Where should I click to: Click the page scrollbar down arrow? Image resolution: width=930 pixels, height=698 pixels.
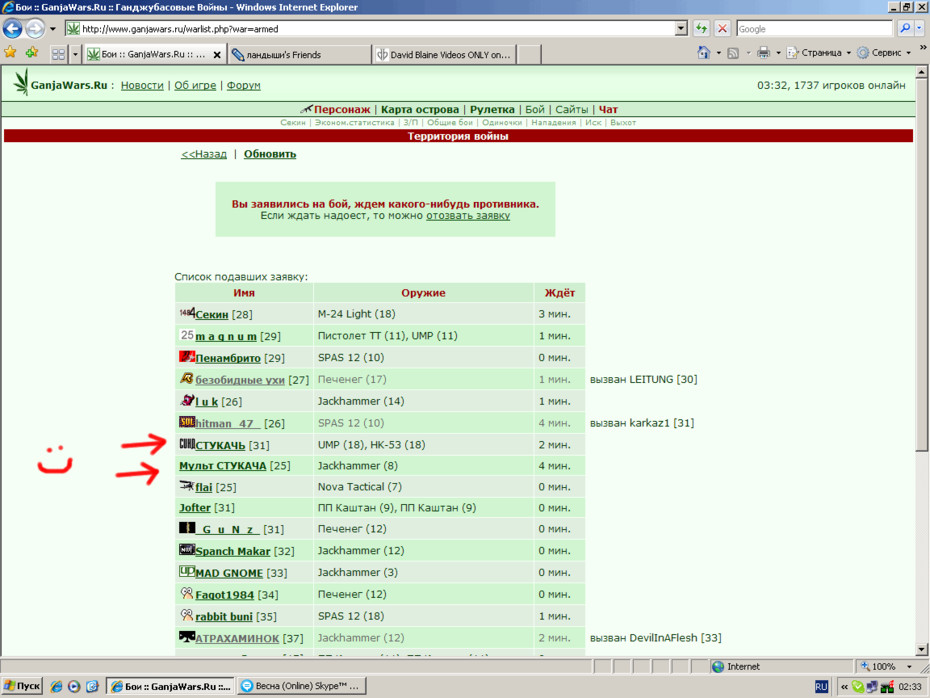[921, 649]
